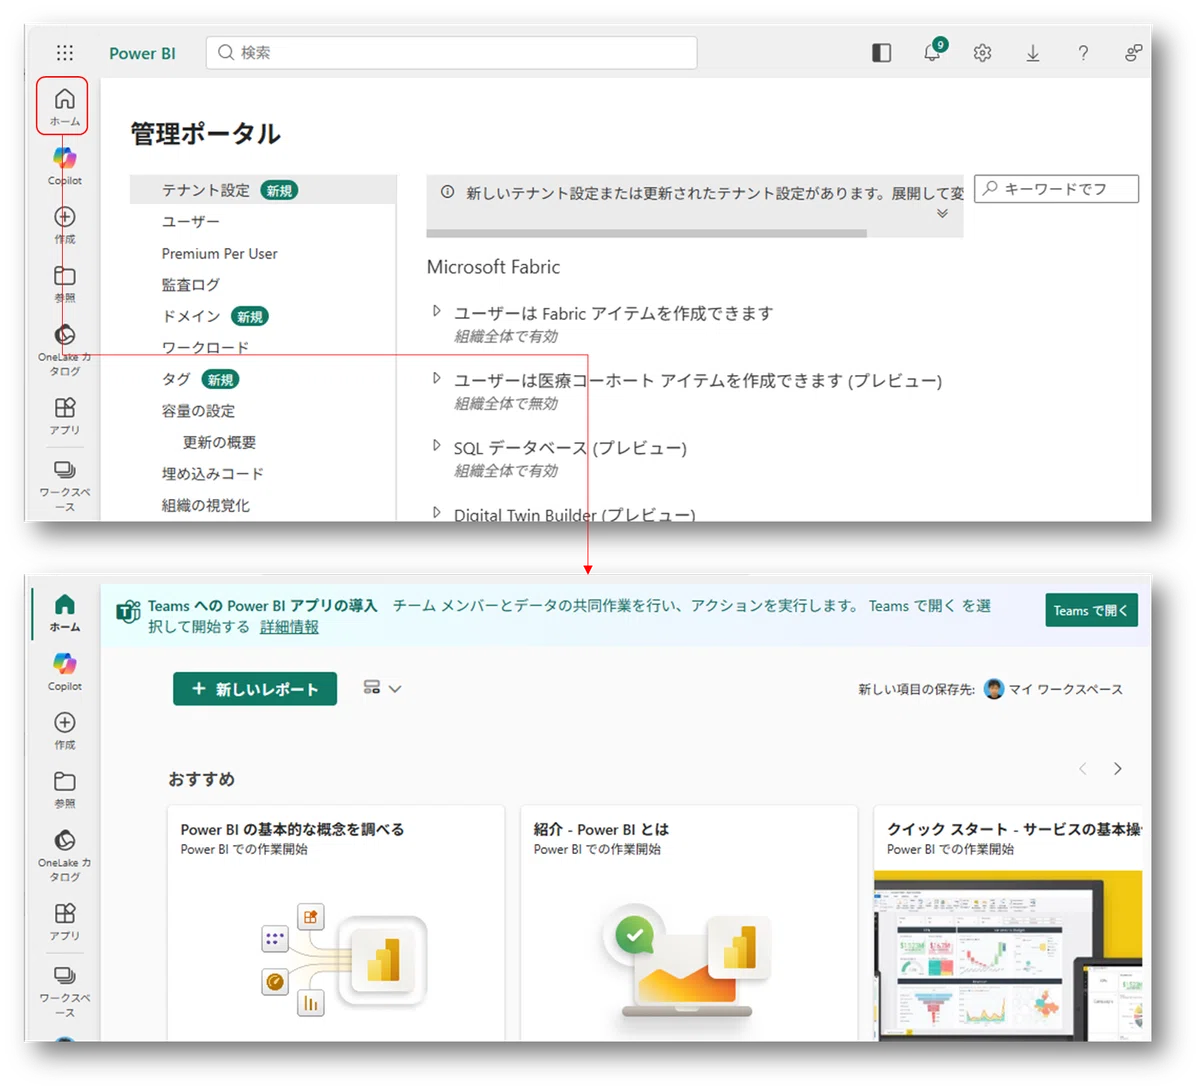Open the layout view dropdown beside new report
This screenshot has width=1200, height=1090.
382,688
